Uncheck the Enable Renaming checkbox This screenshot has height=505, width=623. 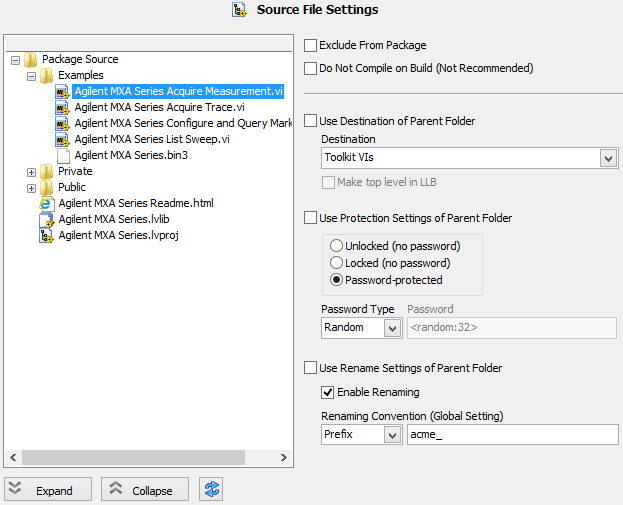click(327, 392)
